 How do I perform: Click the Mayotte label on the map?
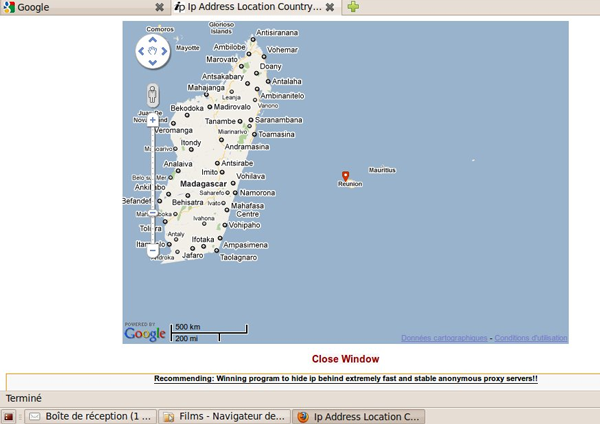click(x=188, y=48)
